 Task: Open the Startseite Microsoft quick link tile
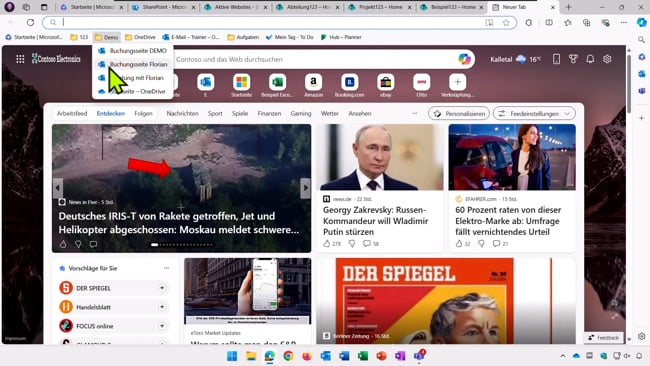click(241, 86)
